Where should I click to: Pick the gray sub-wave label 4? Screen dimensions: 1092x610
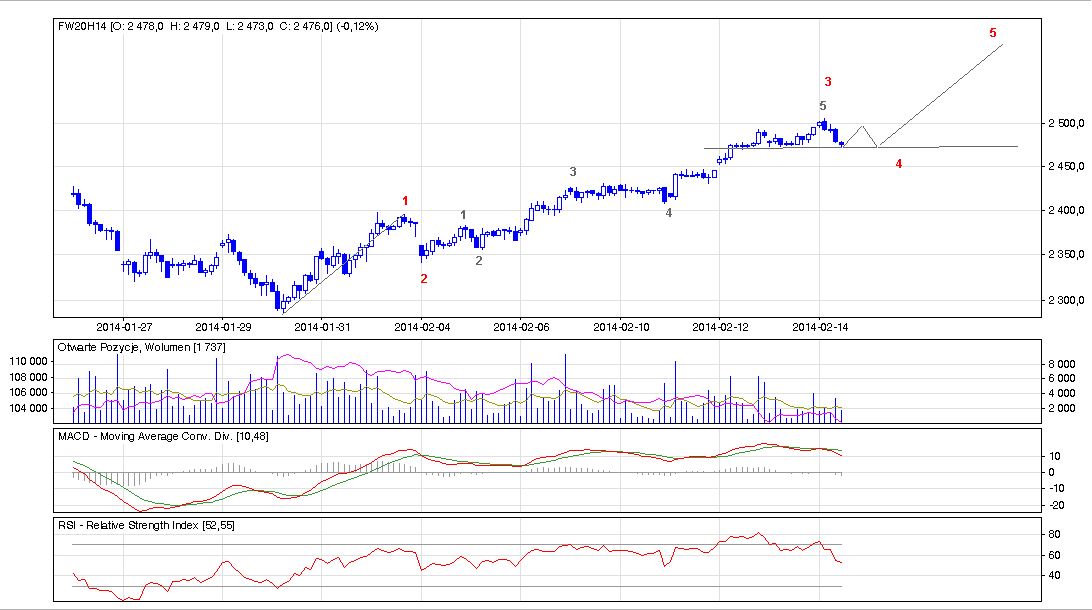[669, 212]
